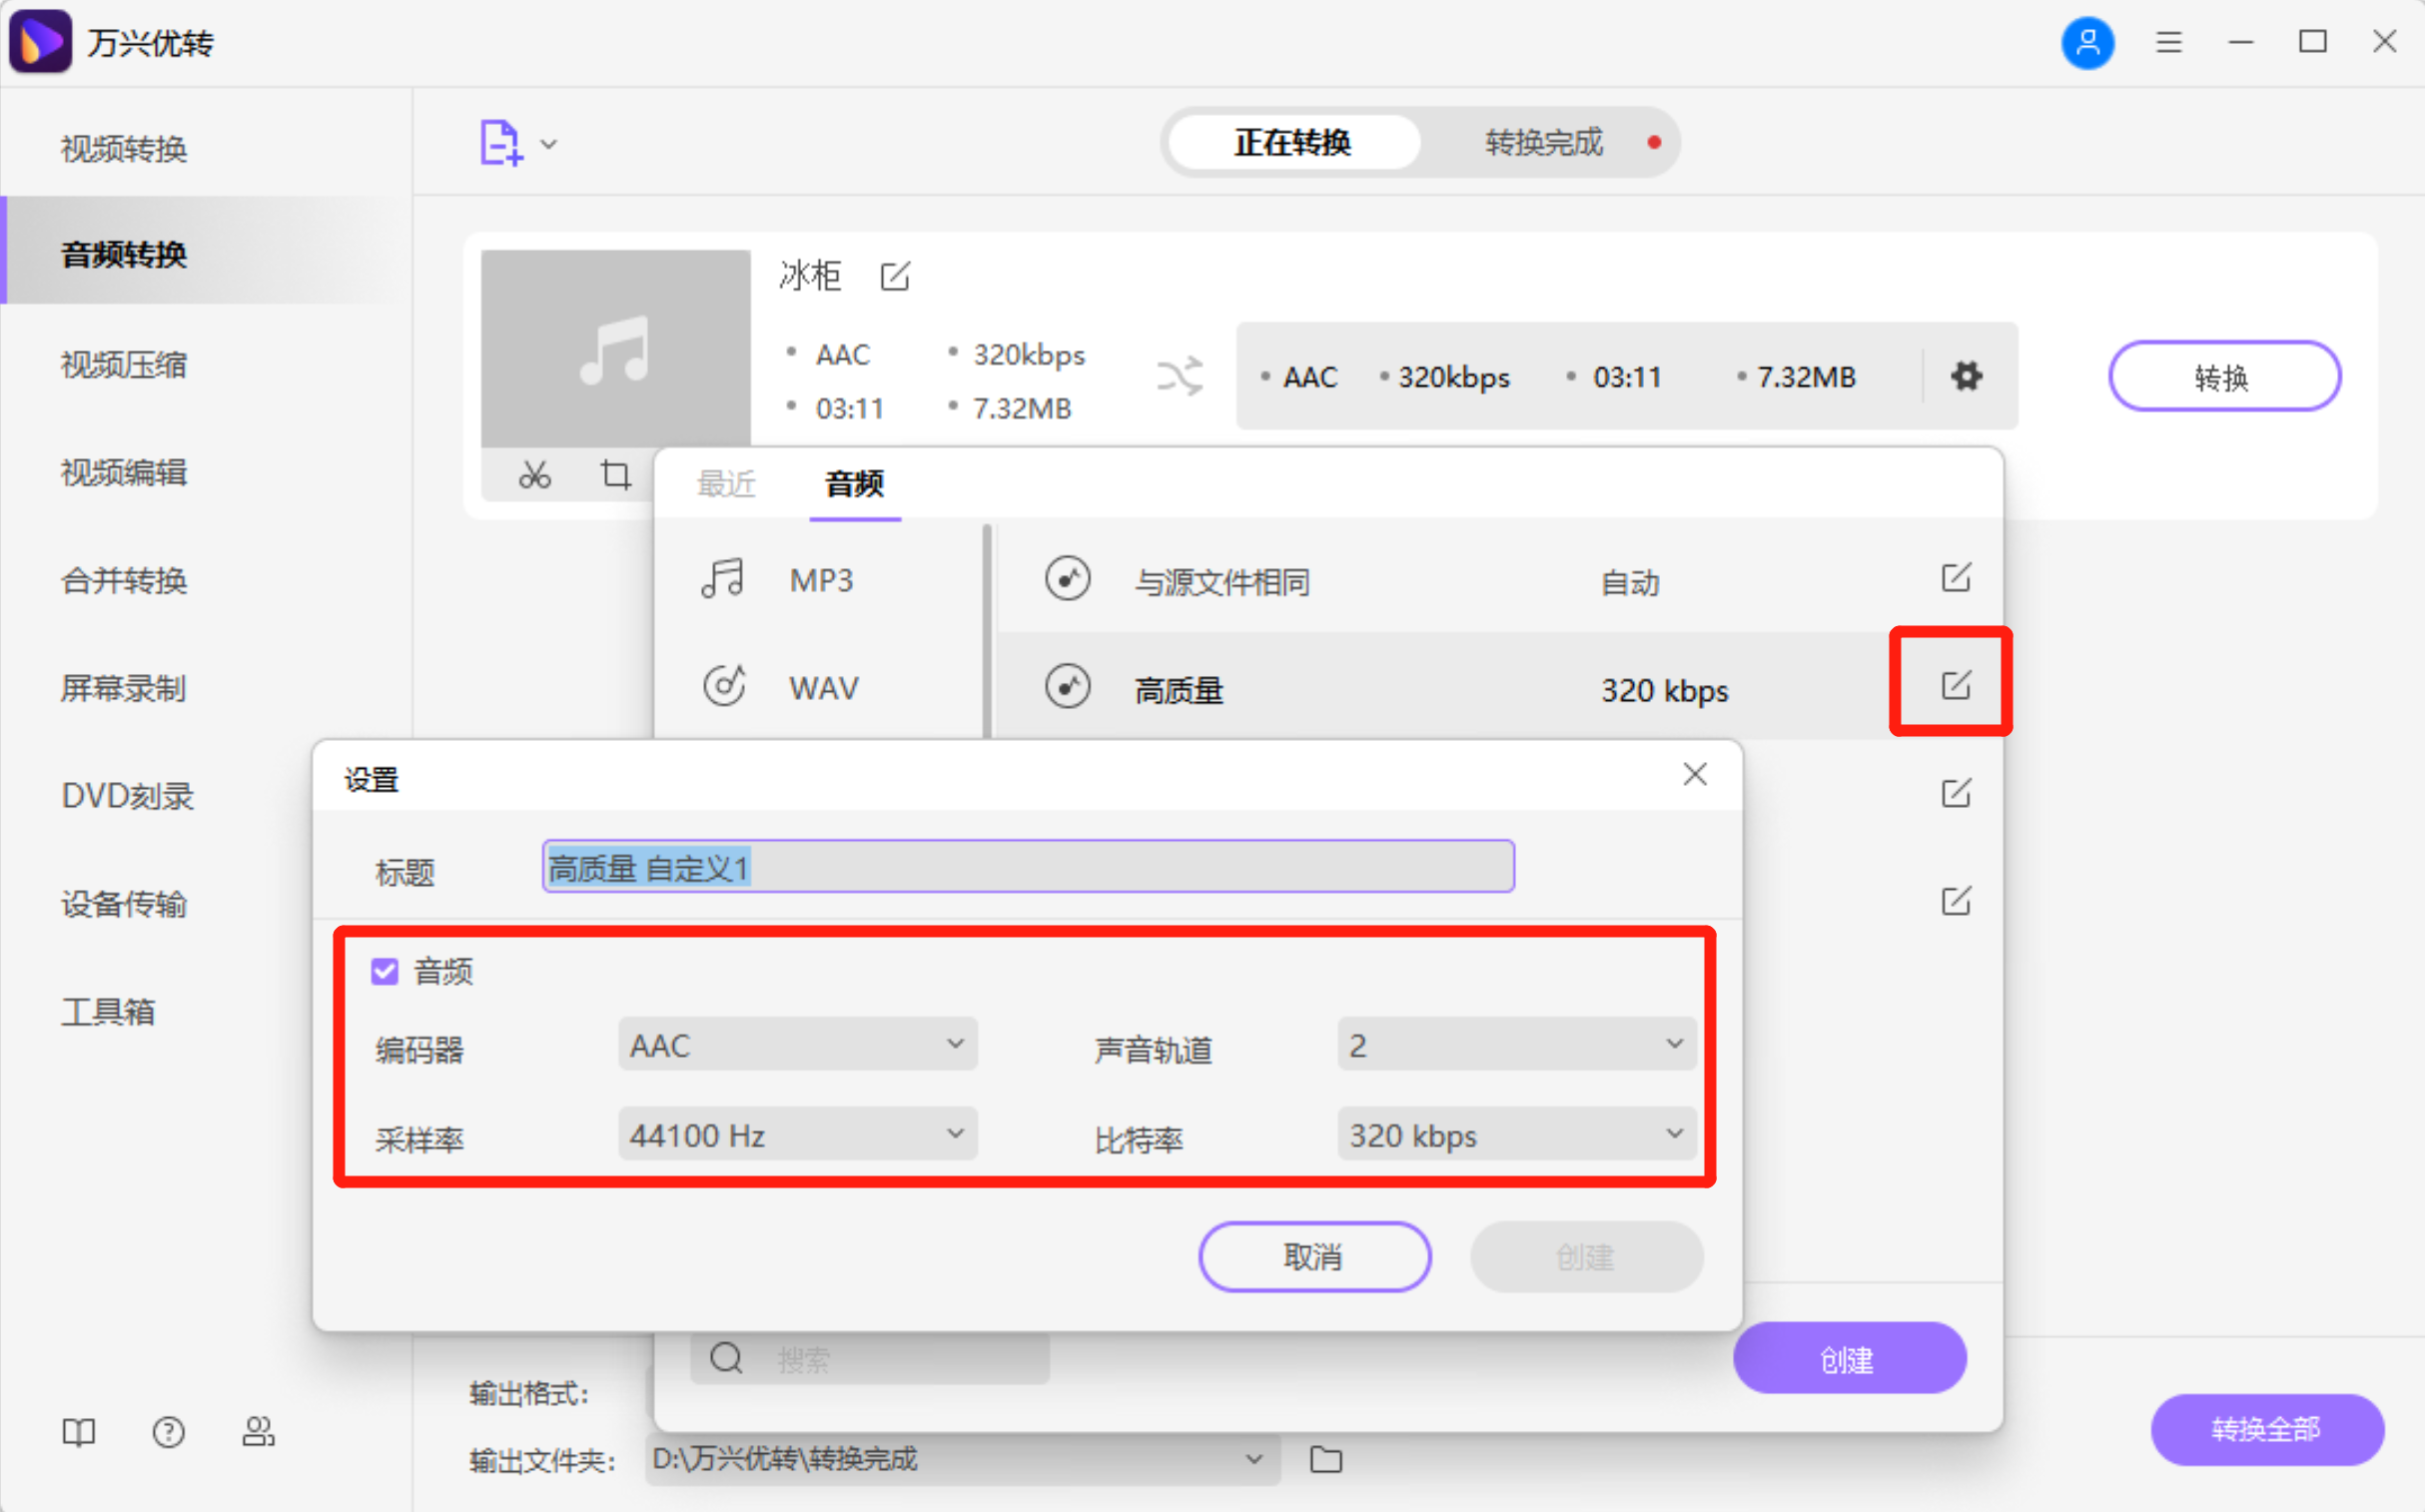Select WAV format in the audio format list
Viewport: 2425px width, 1512px height.
[822, 686]
